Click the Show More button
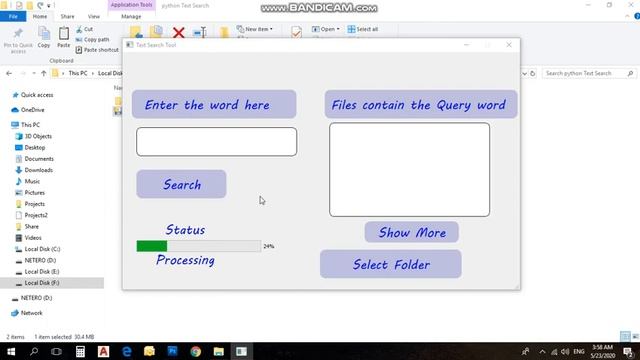The image size is (640, 360). [411, 232]
